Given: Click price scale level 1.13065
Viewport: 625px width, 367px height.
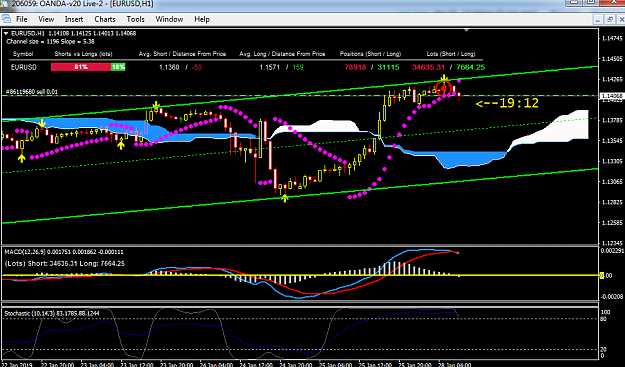Looking at the screenshot, I should 611,182.
